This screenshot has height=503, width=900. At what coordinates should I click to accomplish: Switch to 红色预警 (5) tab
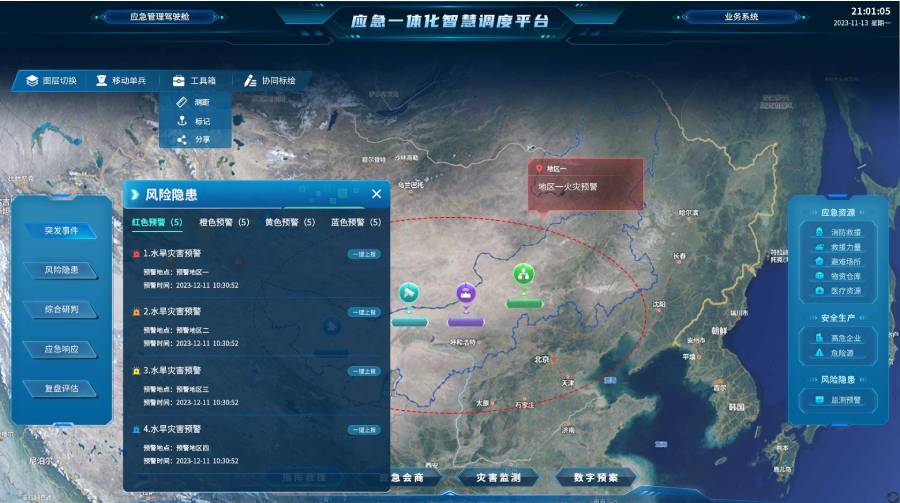[x=157, y=222]
